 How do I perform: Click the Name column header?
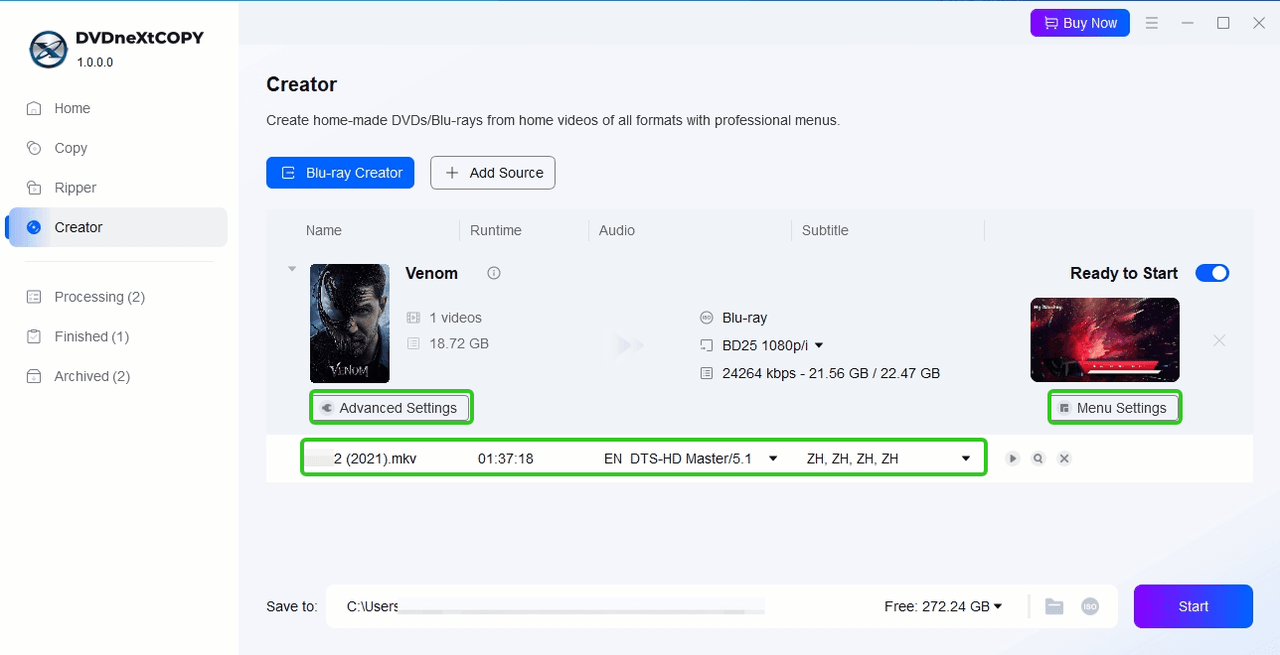[x=324, y=231]
